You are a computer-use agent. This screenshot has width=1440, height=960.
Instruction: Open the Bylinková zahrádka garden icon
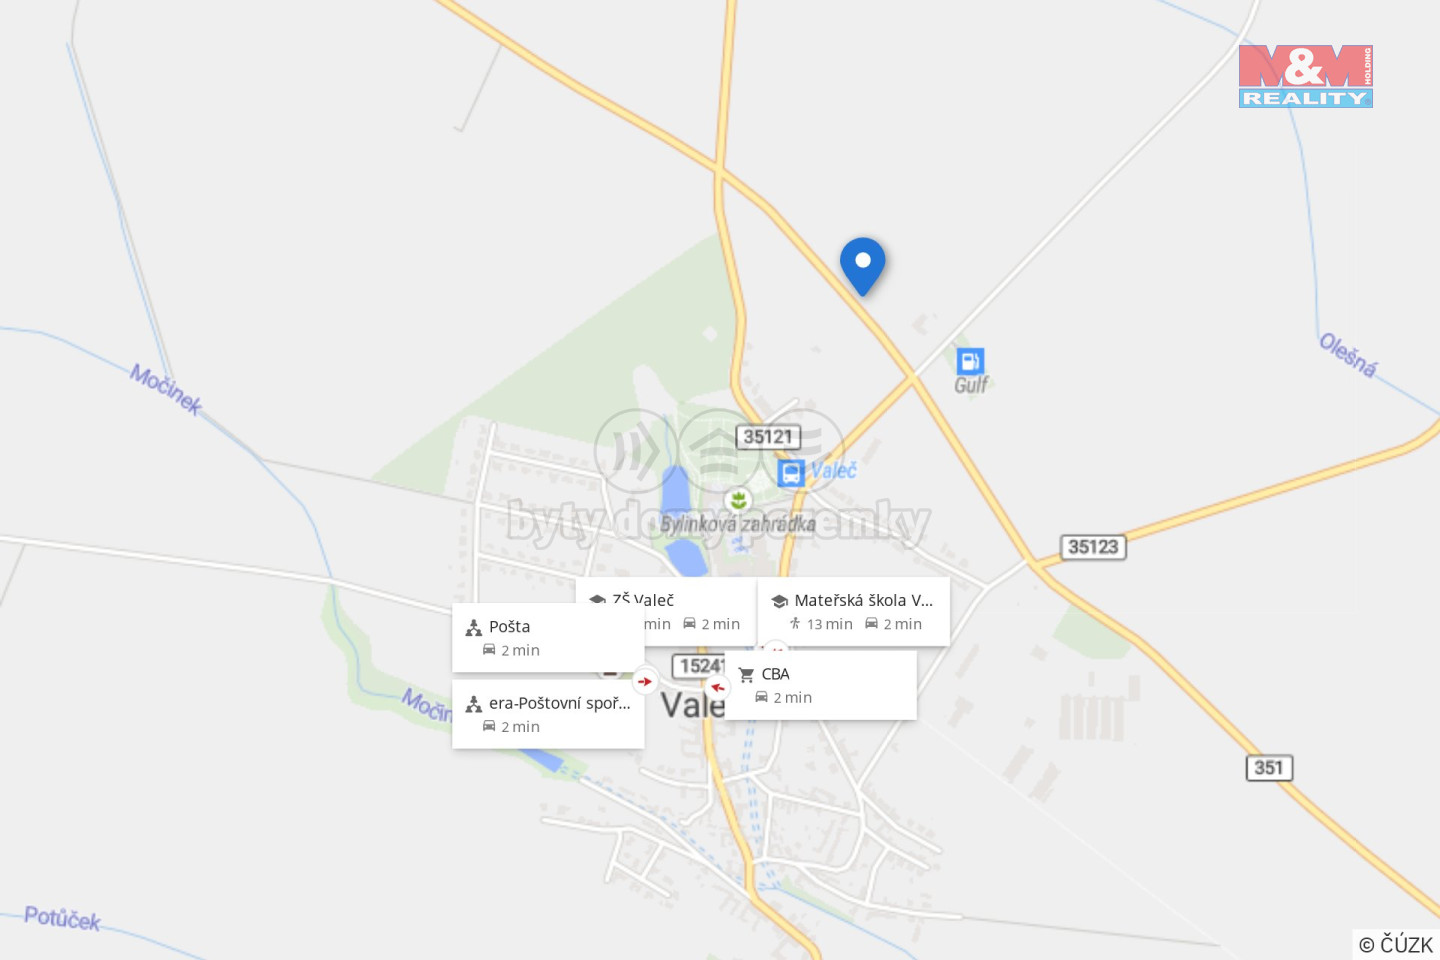738,499
